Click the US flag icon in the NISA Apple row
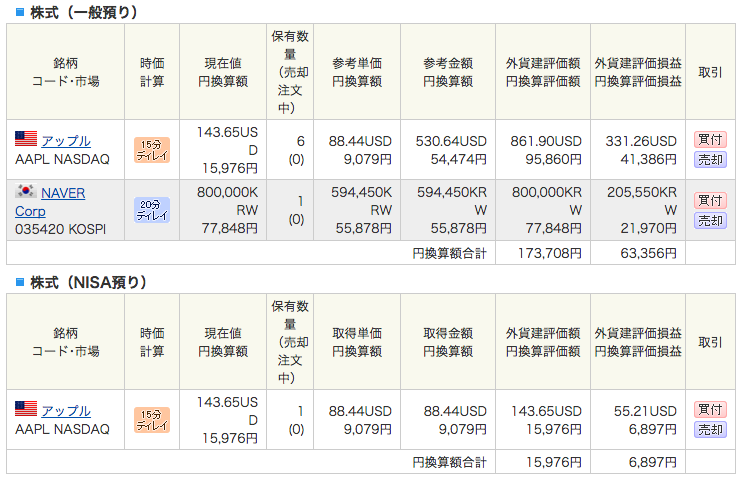Viewport: 749px width, 488px height. pyautogui.click(x=26, y=409)
